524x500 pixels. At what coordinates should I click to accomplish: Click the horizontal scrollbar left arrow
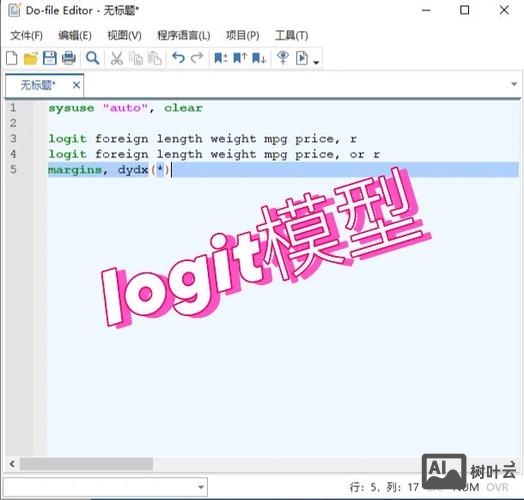click(x=12, y=464)
